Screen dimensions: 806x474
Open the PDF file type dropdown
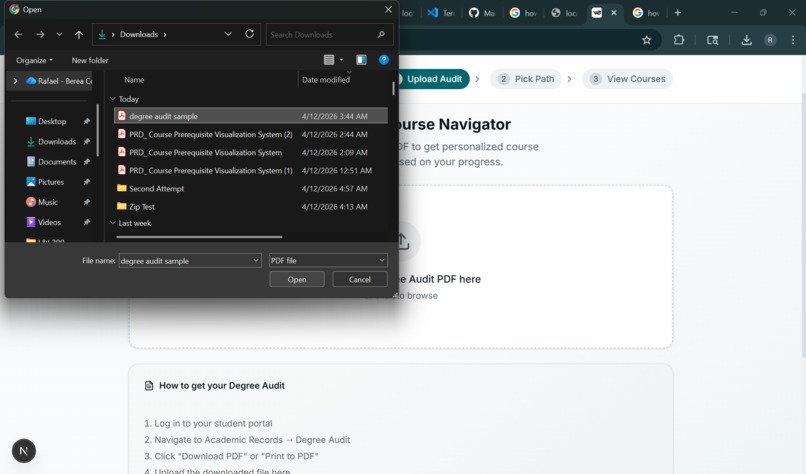[328, 260]
